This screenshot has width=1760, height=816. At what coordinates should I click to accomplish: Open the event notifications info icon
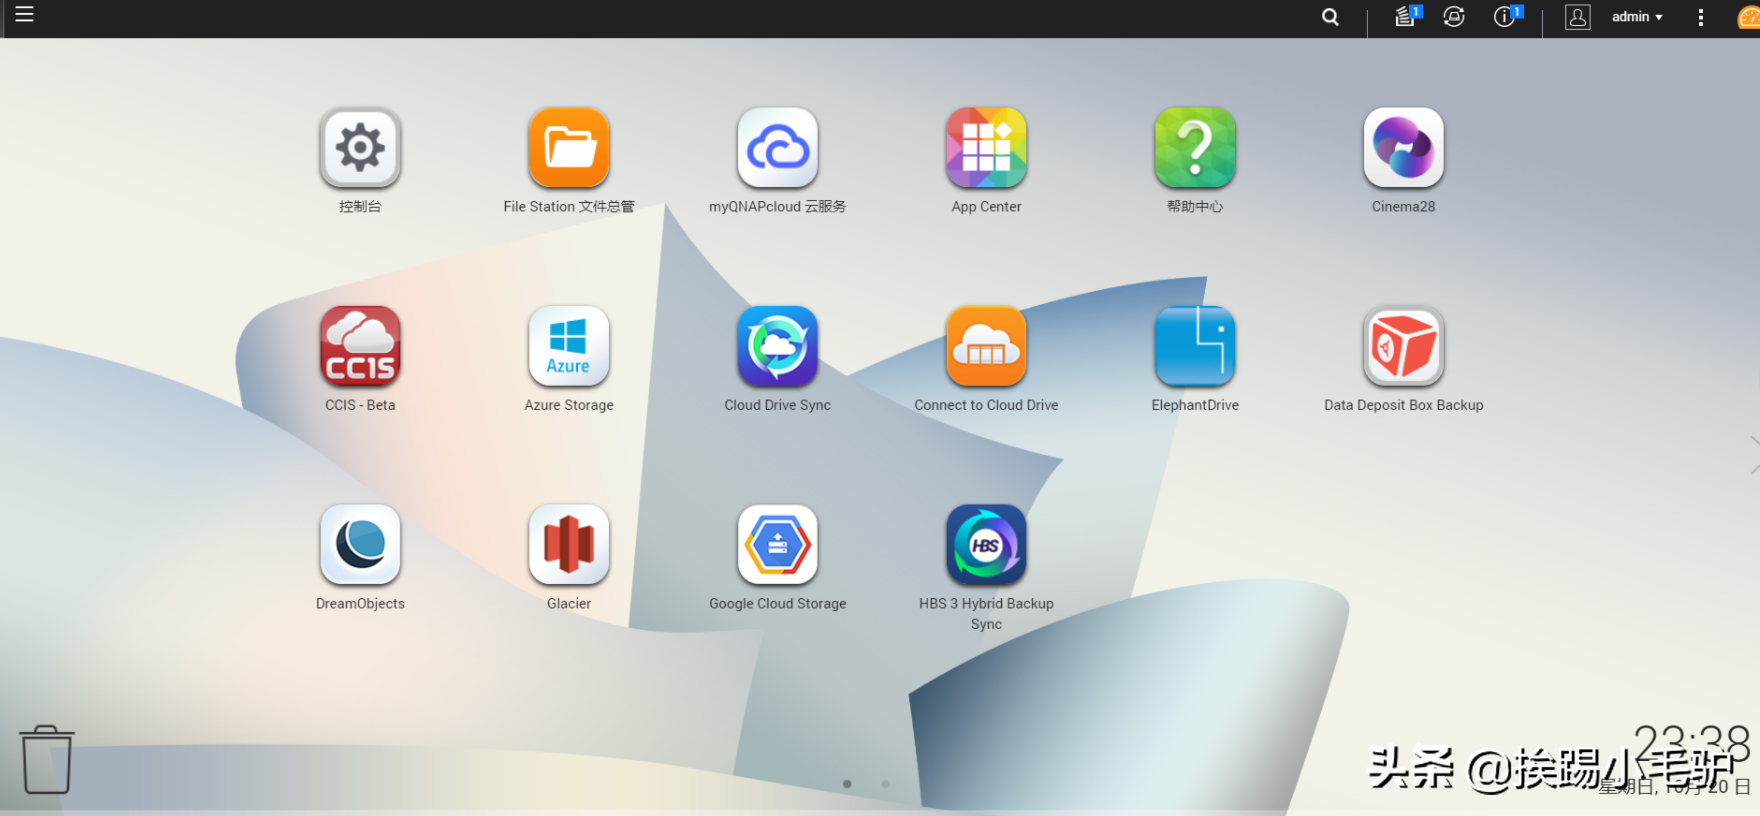1507,16
